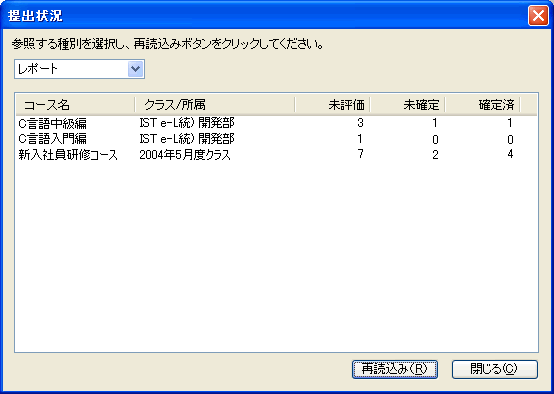The width and height of the screenshot is (554, 394).
Task: Click the 閉じる(C) button
Action: coord(495,369)
